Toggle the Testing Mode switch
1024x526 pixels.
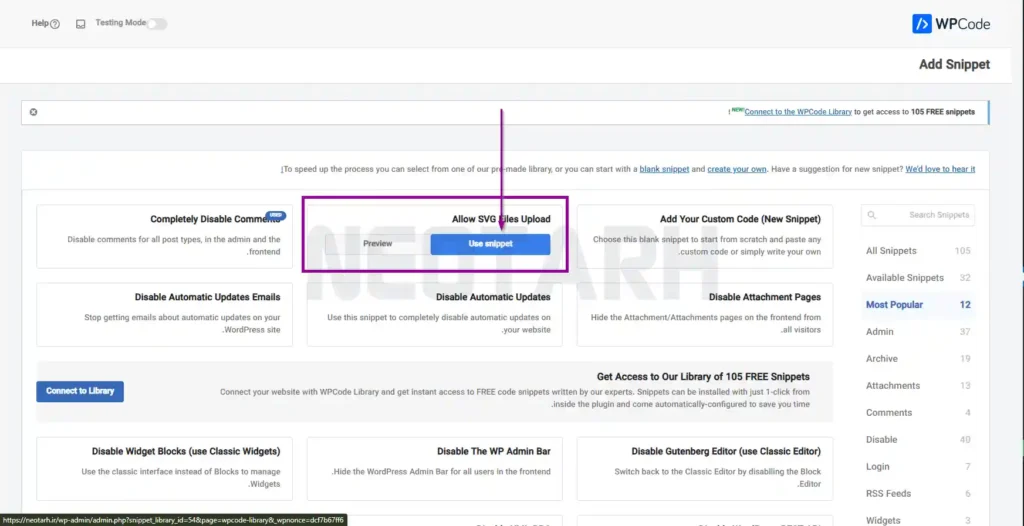coord(157,24)
